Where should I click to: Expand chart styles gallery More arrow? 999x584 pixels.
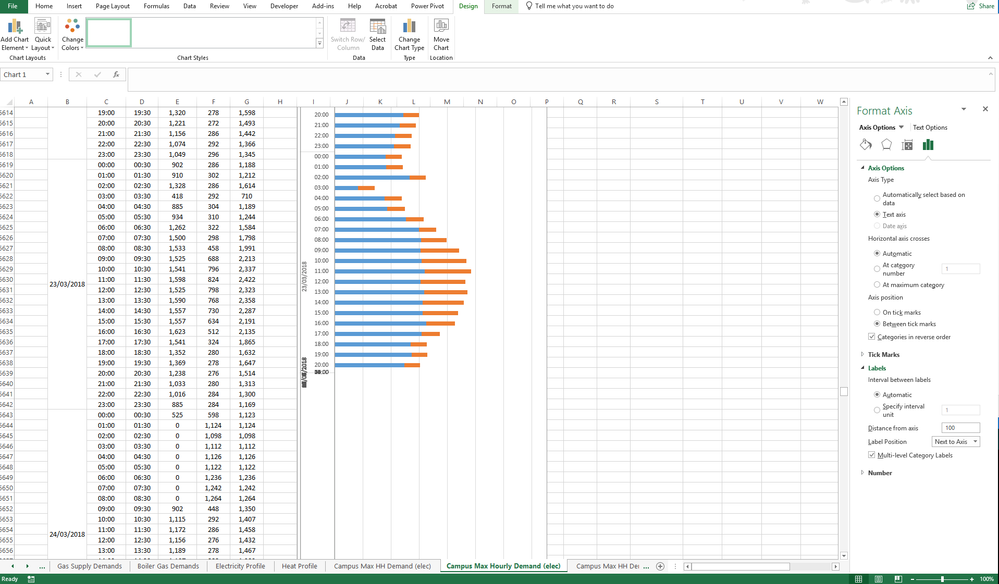[320, 43]
